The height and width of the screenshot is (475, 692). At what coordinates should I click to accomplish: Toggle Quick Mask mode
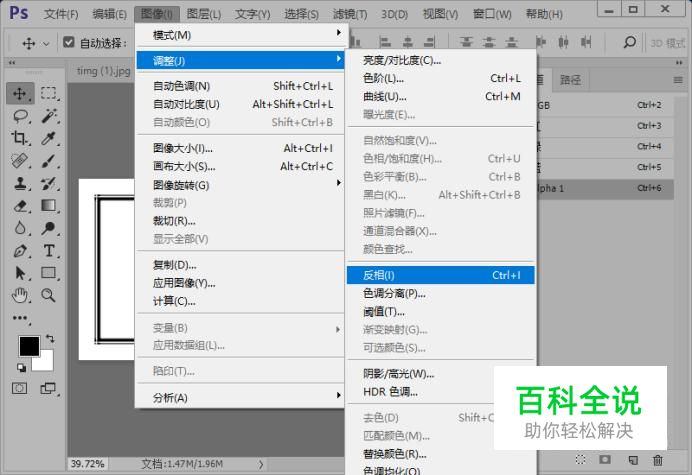tap(19, 388)
